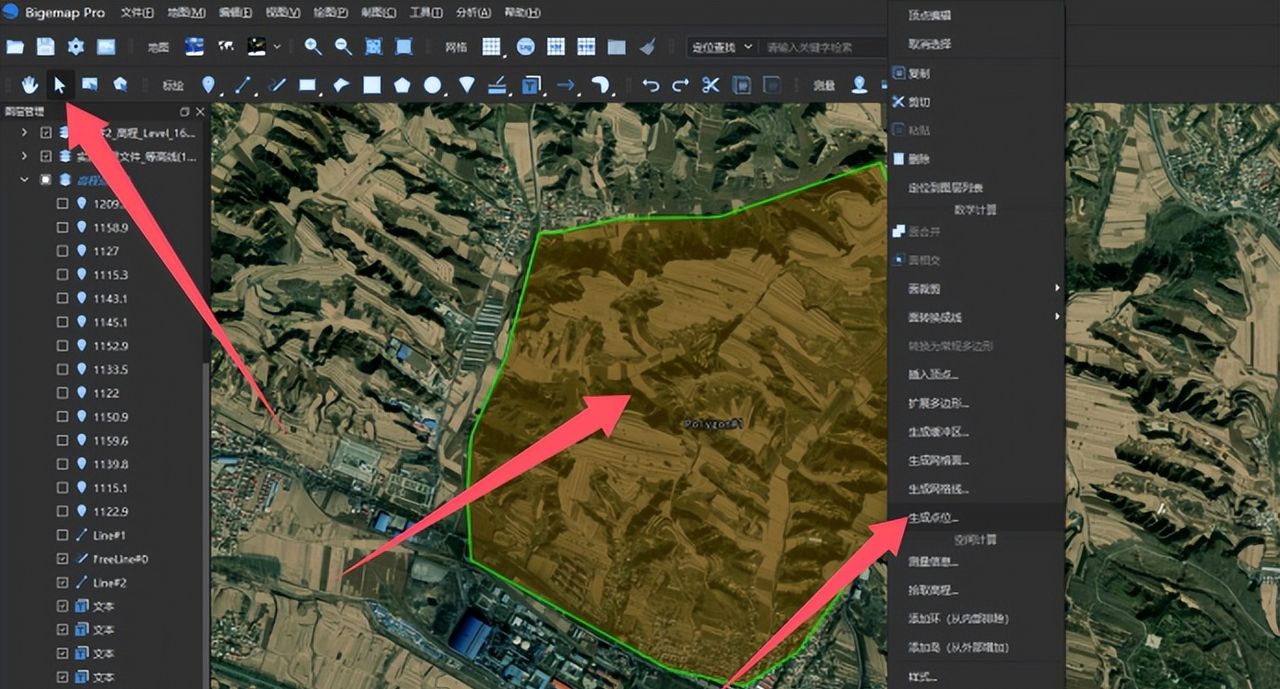The width and height of the screenshot is (1280, 689).
Task: Open the 文件(F) menu
Action: [x=137, y=13]
